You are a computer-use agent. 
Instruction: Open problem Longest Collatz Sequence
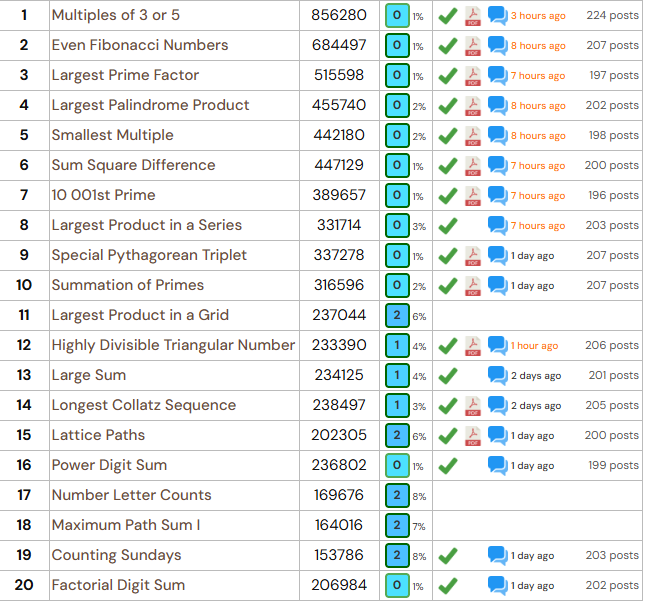point(144,405)
